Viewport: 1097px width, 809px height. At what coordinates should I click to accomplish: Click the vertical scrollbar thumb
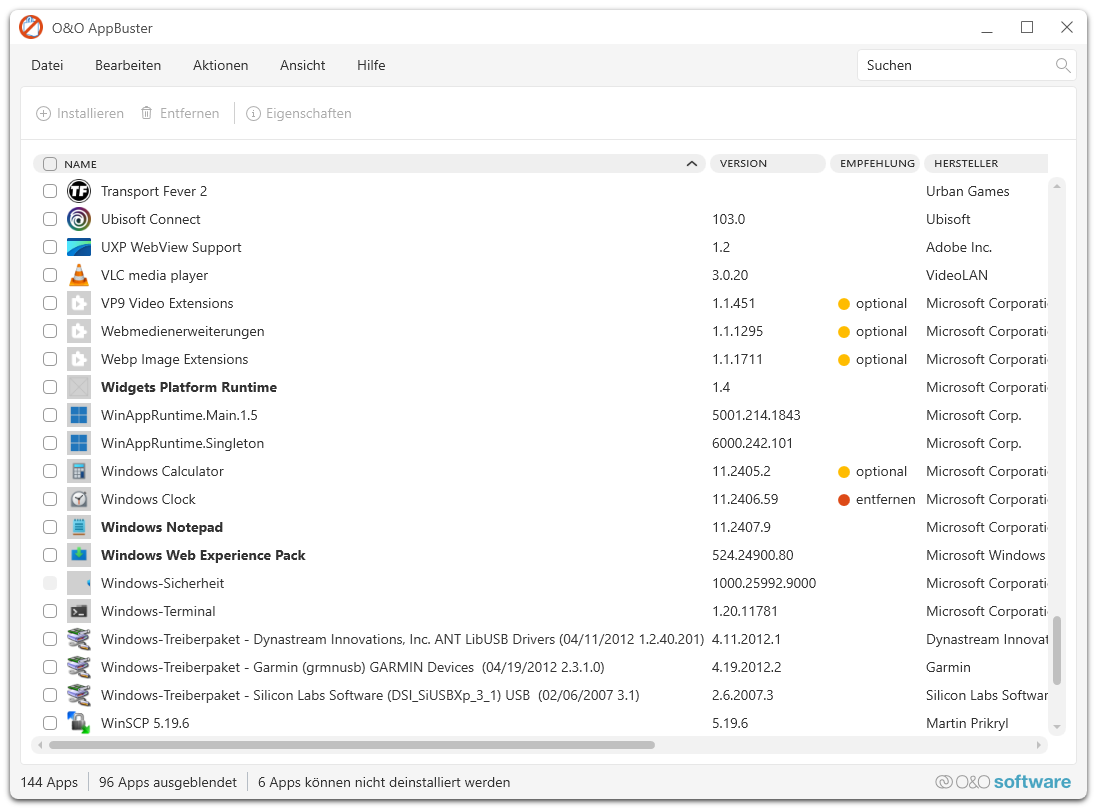(x=1056, y=650)
